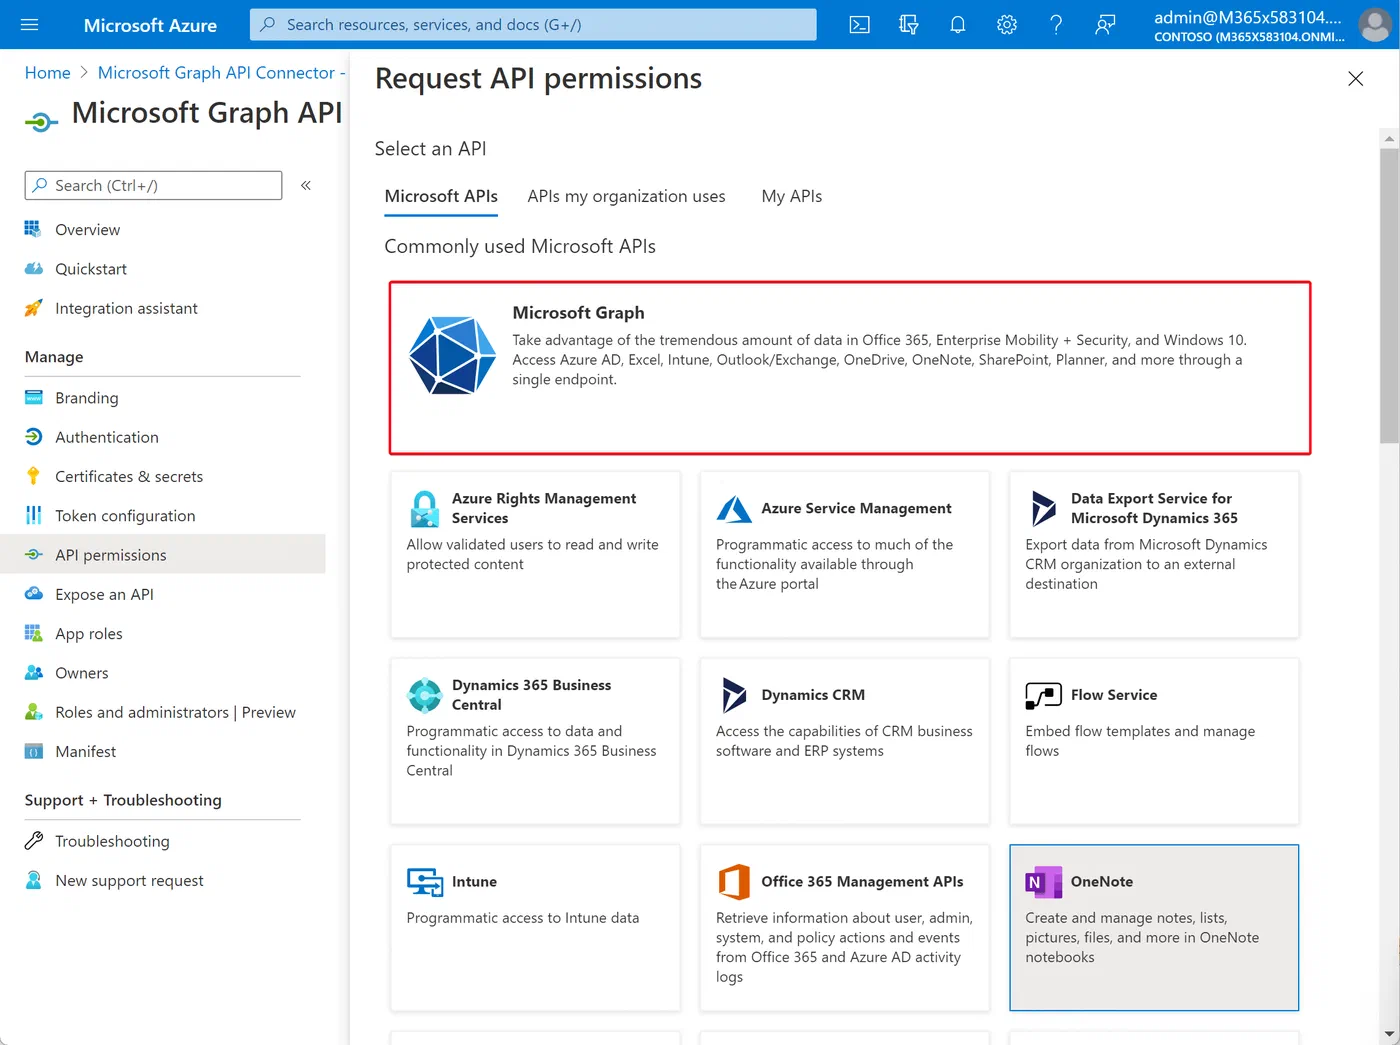Click the sidebar Search (Ctrl+/) field
The height and width of the screenshot is (1045, 1400).
point(153,185)
